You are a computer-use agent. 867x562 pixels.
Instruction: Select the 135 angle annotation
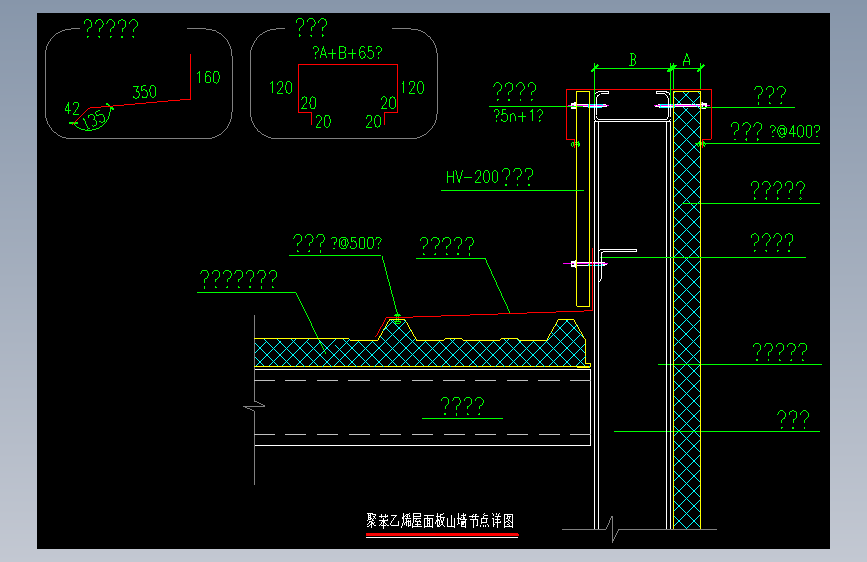(x=95, y=119)
